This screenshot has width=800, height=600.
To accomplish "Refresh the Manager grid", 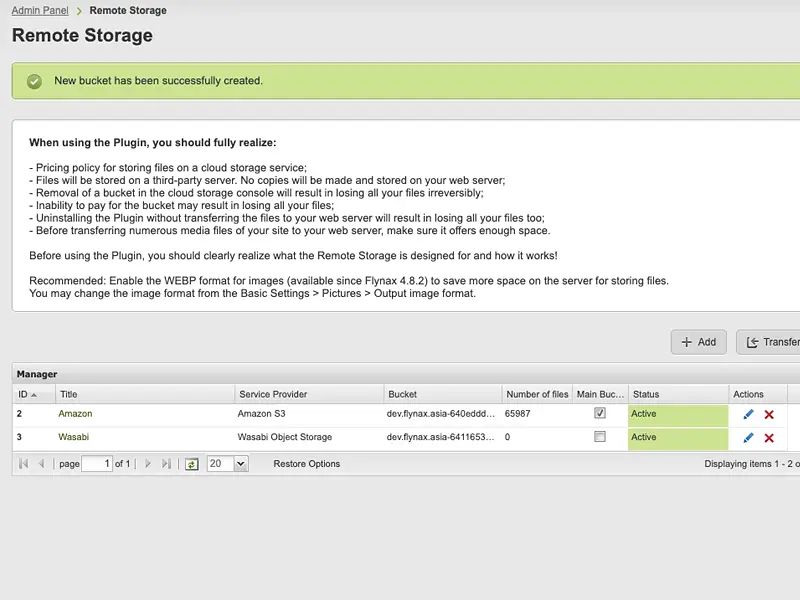I will 191,464.
